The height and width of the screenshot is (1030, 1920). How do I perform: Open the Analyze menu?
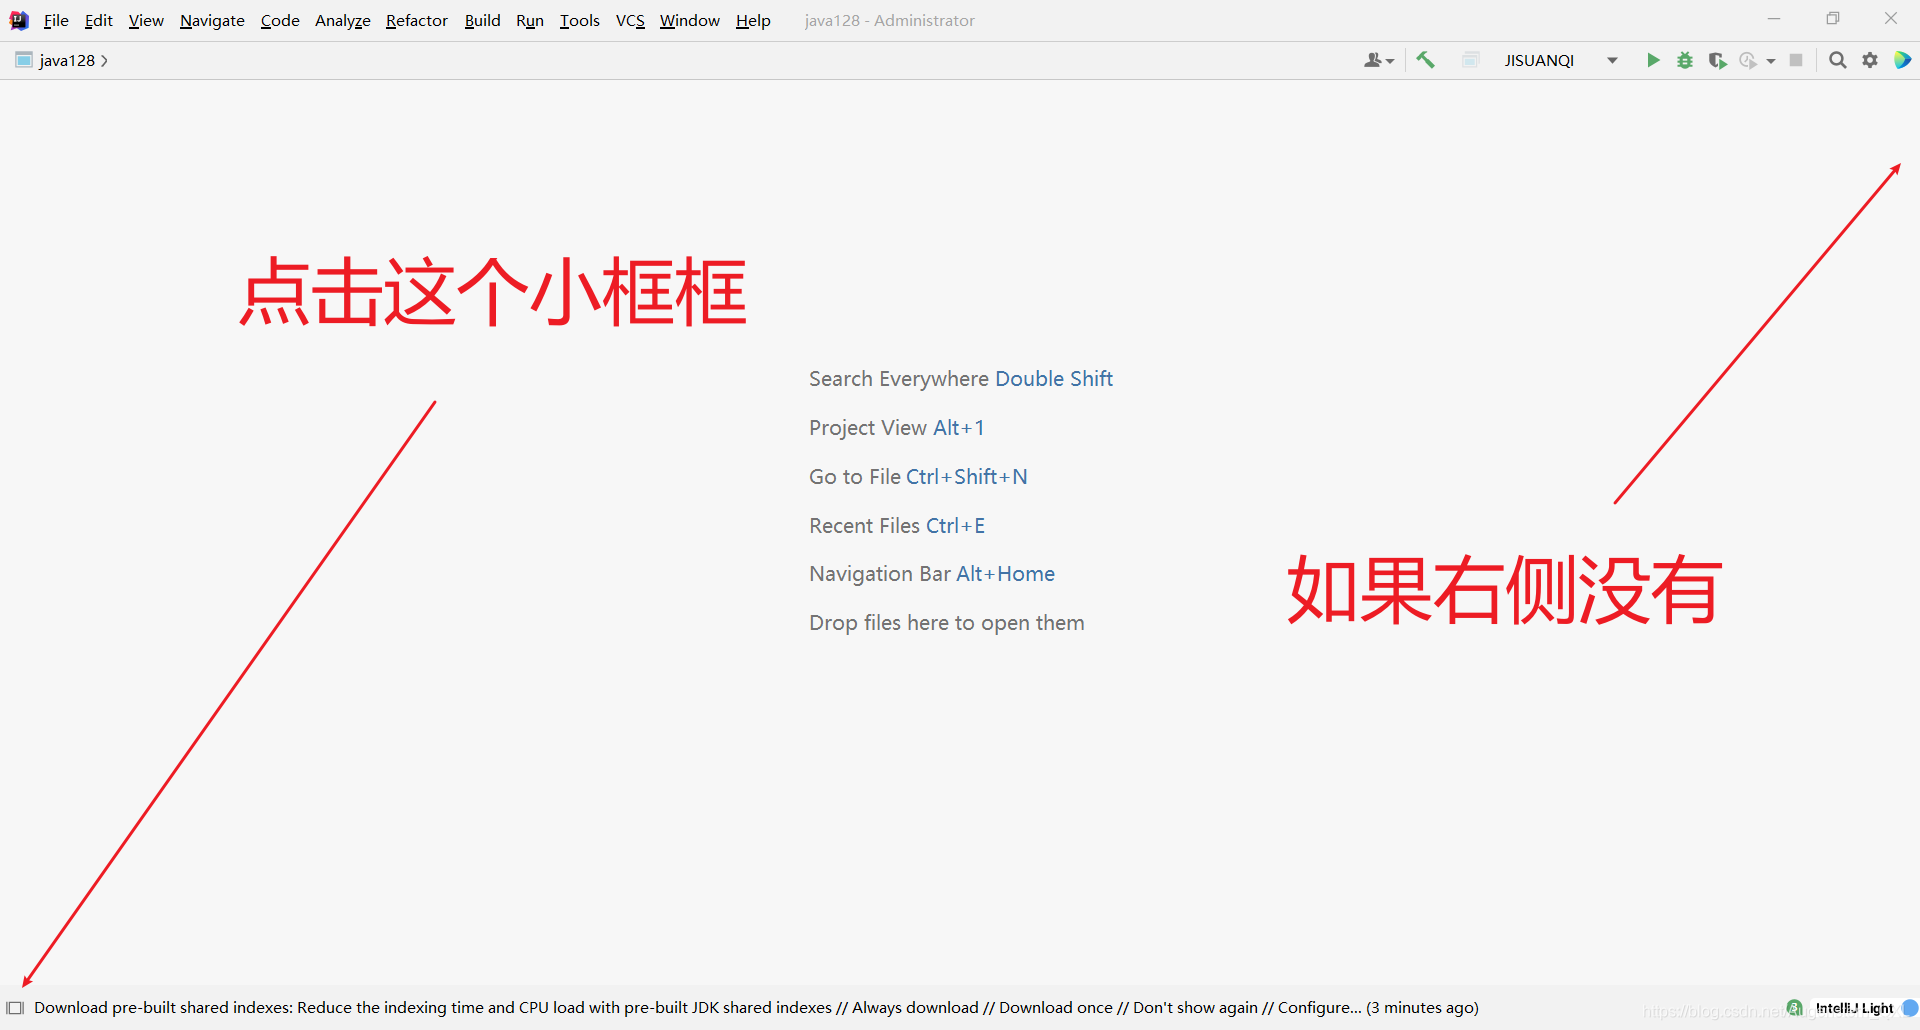point(343,20)
